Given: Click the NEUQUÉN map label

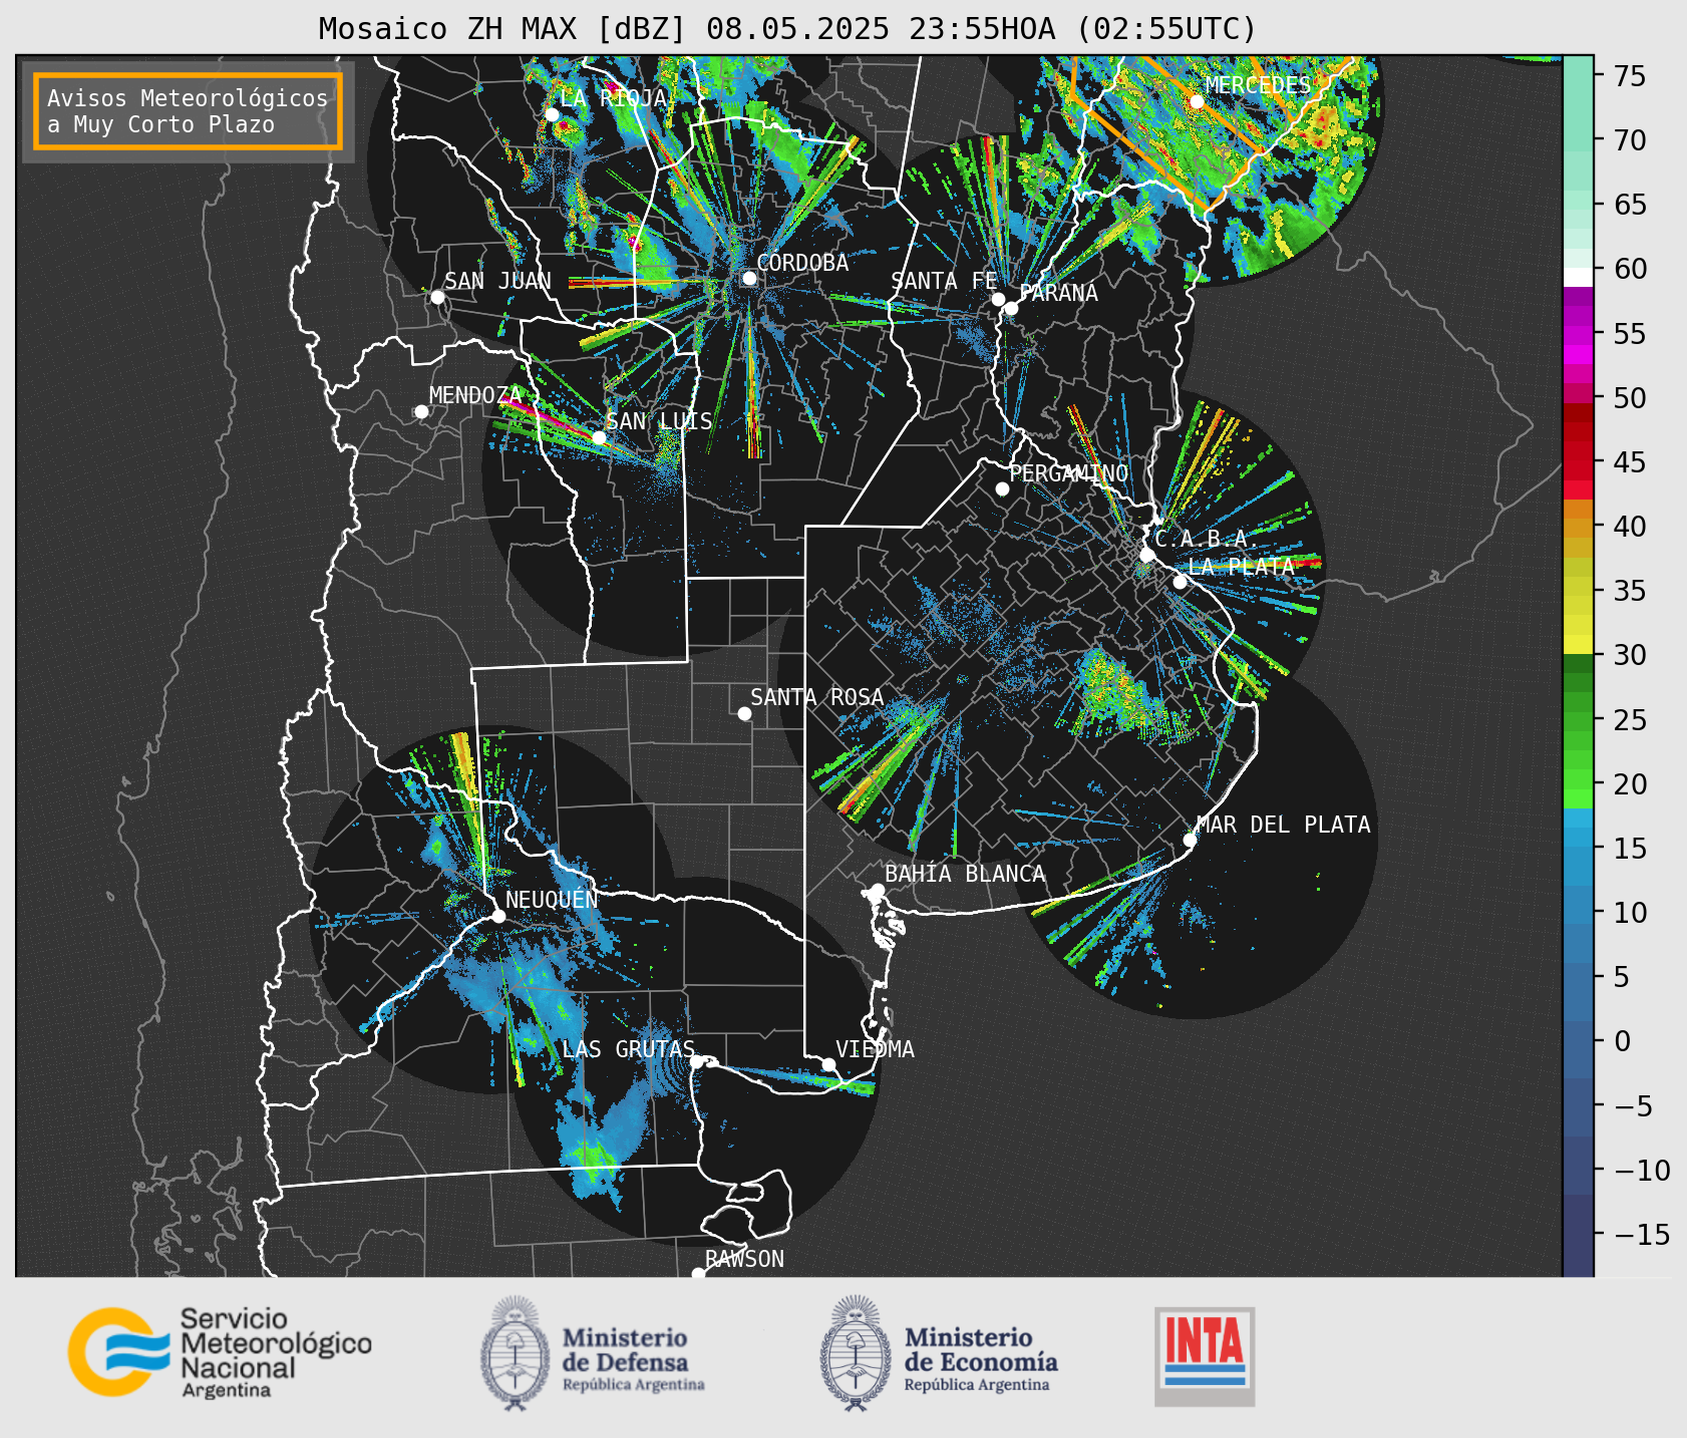Looking at the screenshot, I should click(552, 899).
